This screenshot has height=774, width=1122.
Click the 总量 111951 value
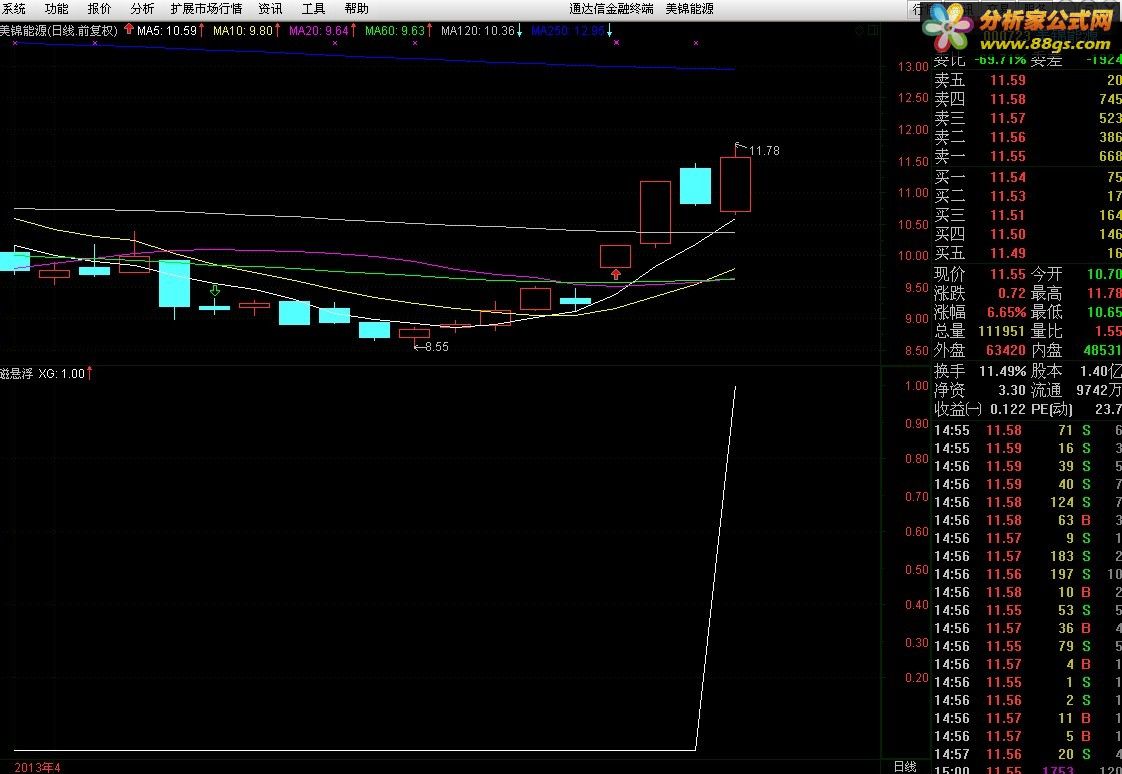1001,331
